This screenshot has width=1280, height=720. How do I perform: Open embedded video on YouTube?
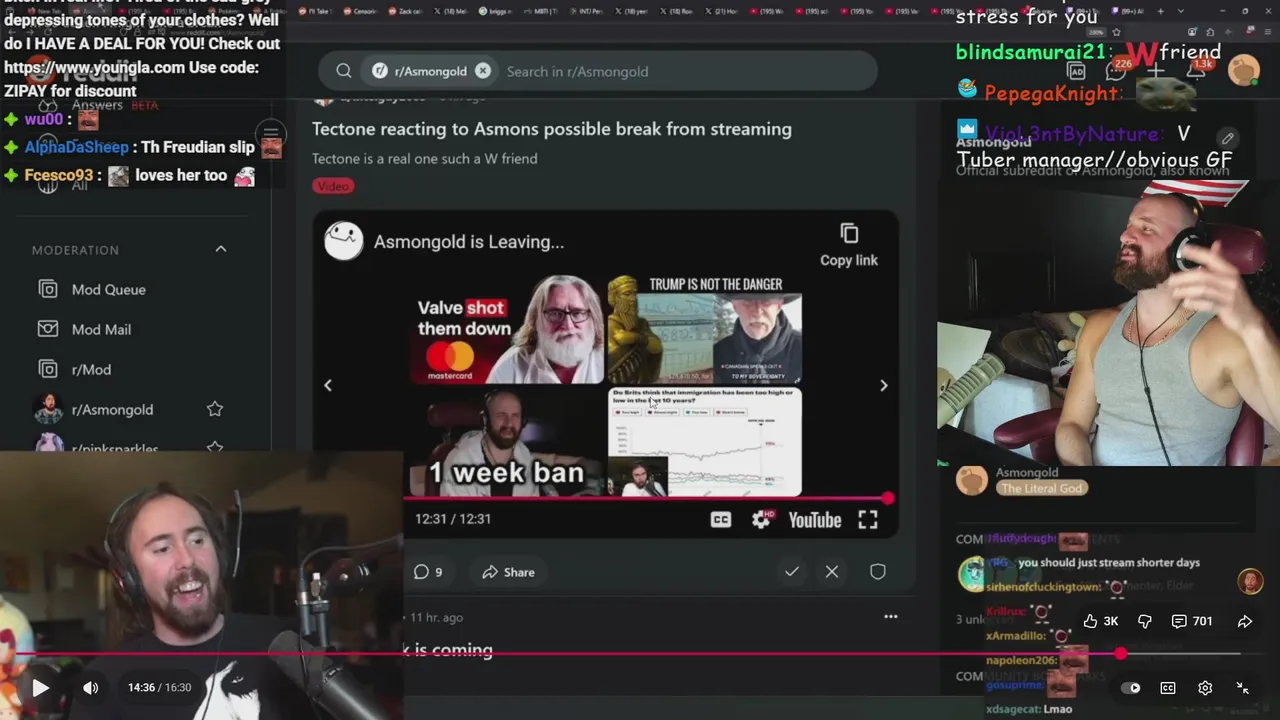coord(815,520)
